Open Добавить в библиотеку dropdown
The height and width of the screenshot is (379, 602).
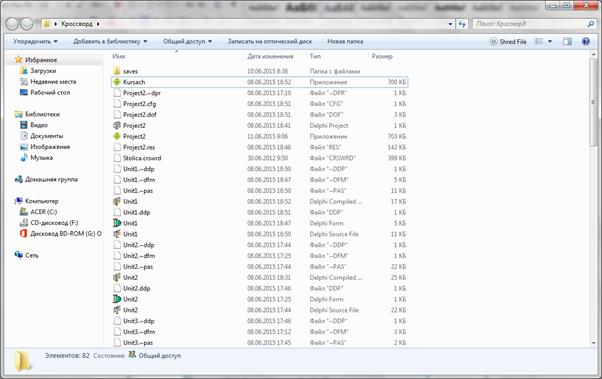[x=110, y=41]
